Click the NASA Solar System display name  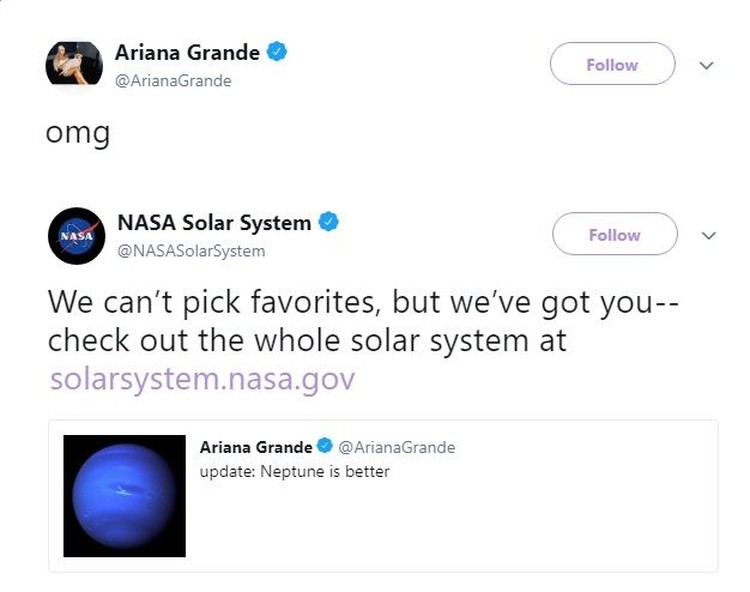[x=214, y=223]
